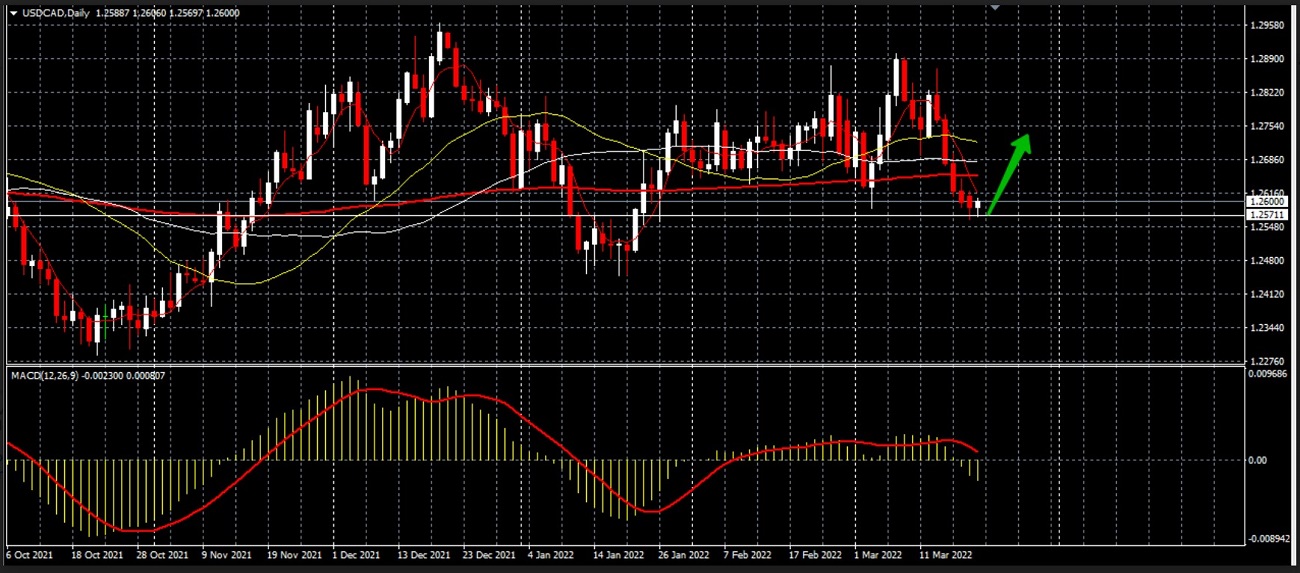Click the 11 Mar 2022 date label
The height and width of the screenshot is (573, 1300).
pyautogui.click(x=945, y=553)
